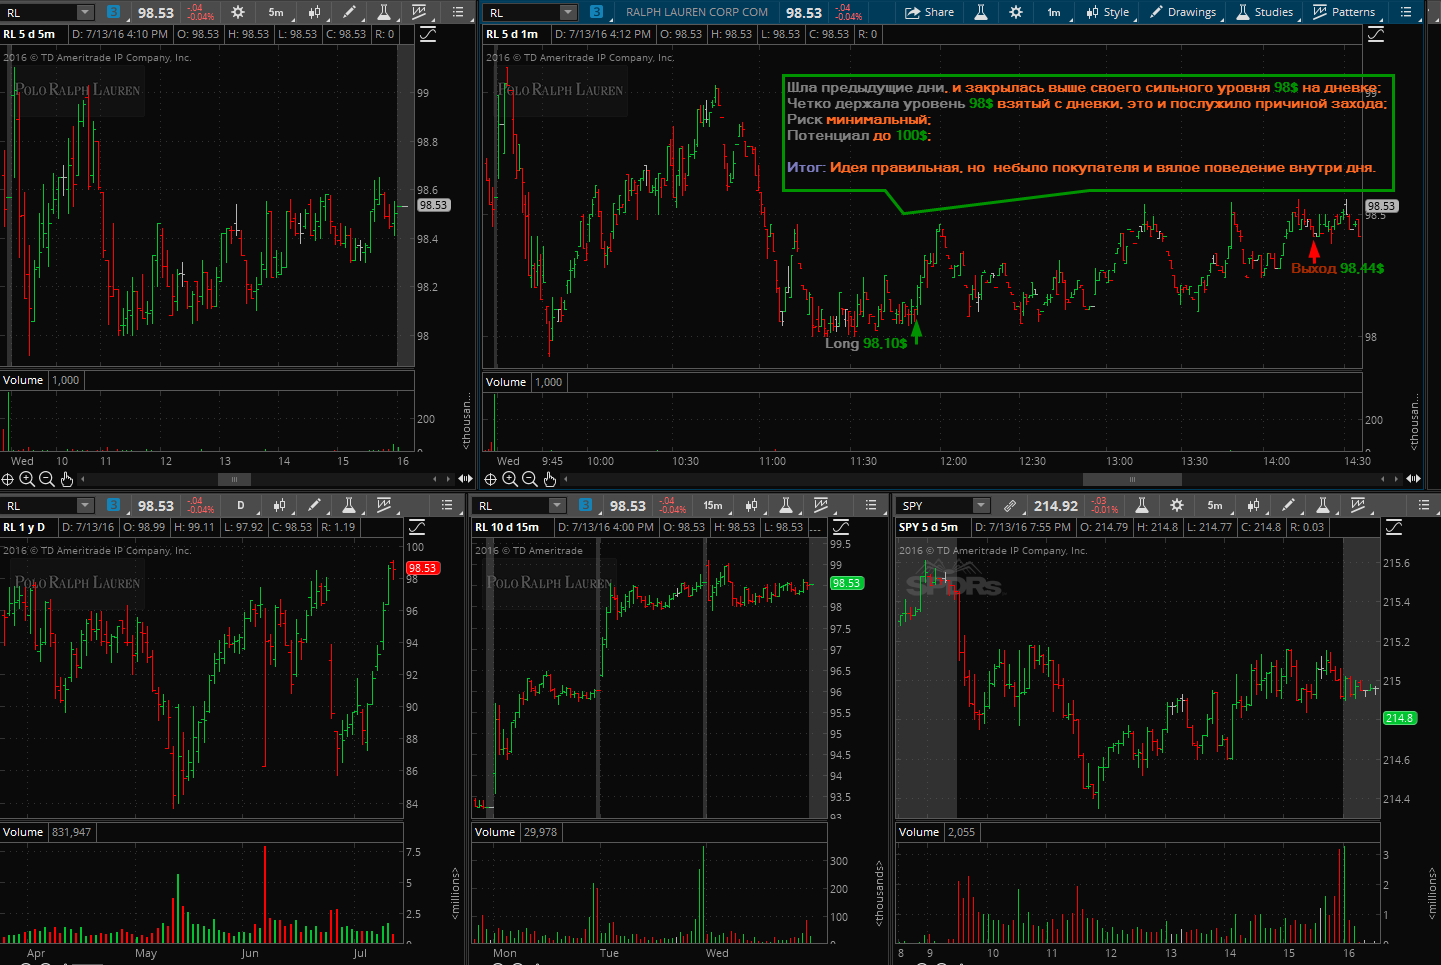Zoom in on main RL 1m chart
The image size is (1441, 965).
pyautogui.click(x=510, y=479)
